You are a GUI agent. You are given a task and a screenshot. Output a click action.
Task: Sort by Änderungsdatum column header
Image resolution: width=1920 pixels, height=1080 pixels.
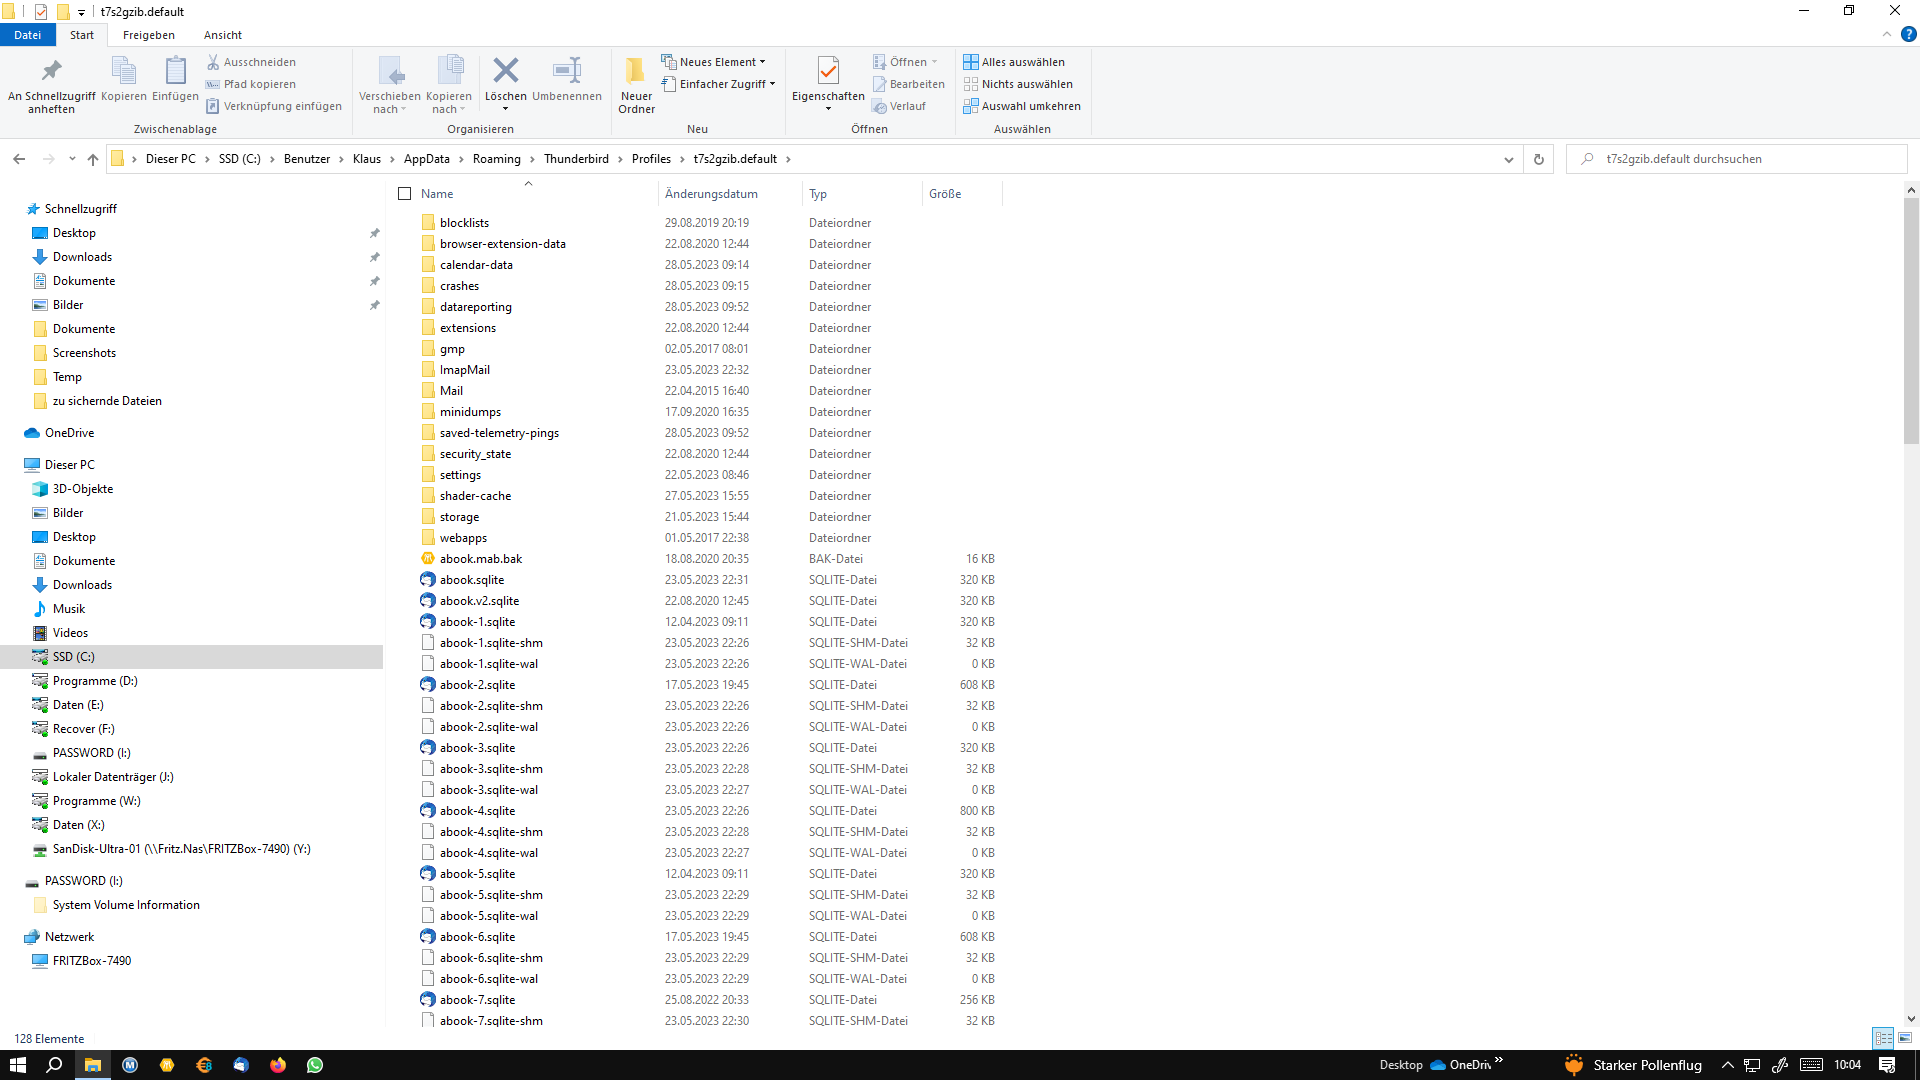tap(711, 194)
